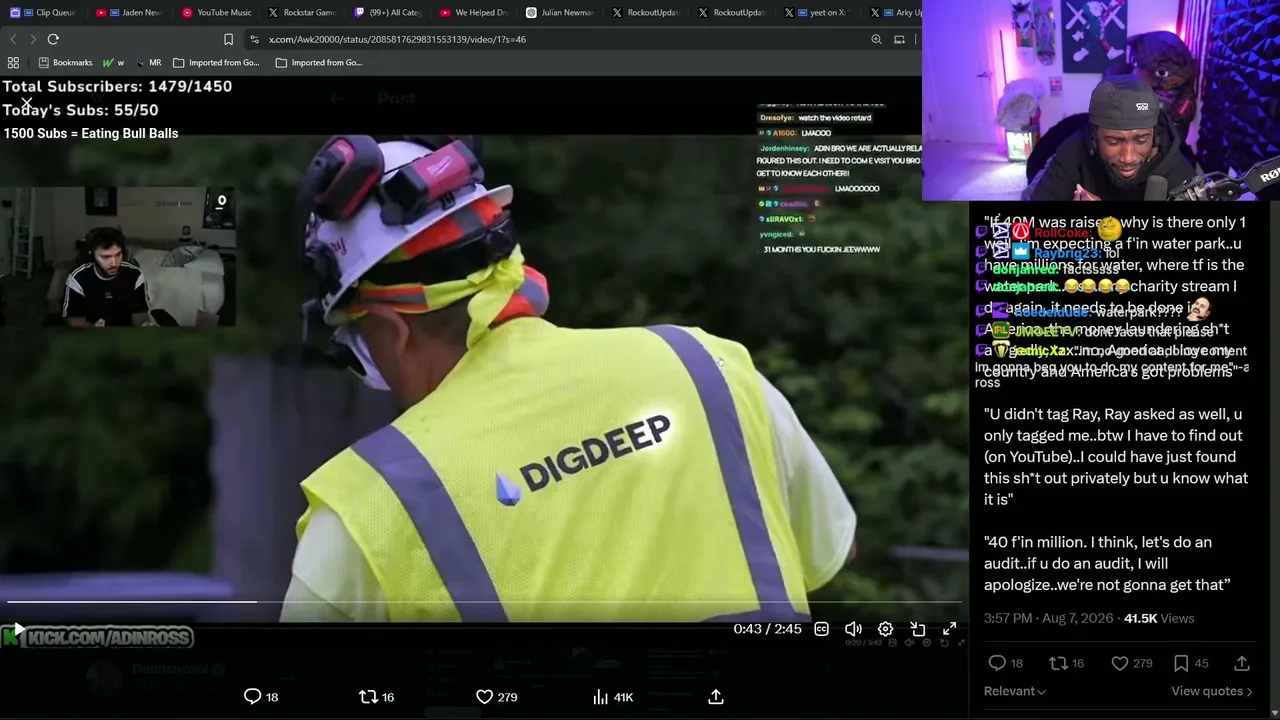Switch to the second RockoutUpdate tab
Screen dimensions: 1280x720
pos(732,13)
